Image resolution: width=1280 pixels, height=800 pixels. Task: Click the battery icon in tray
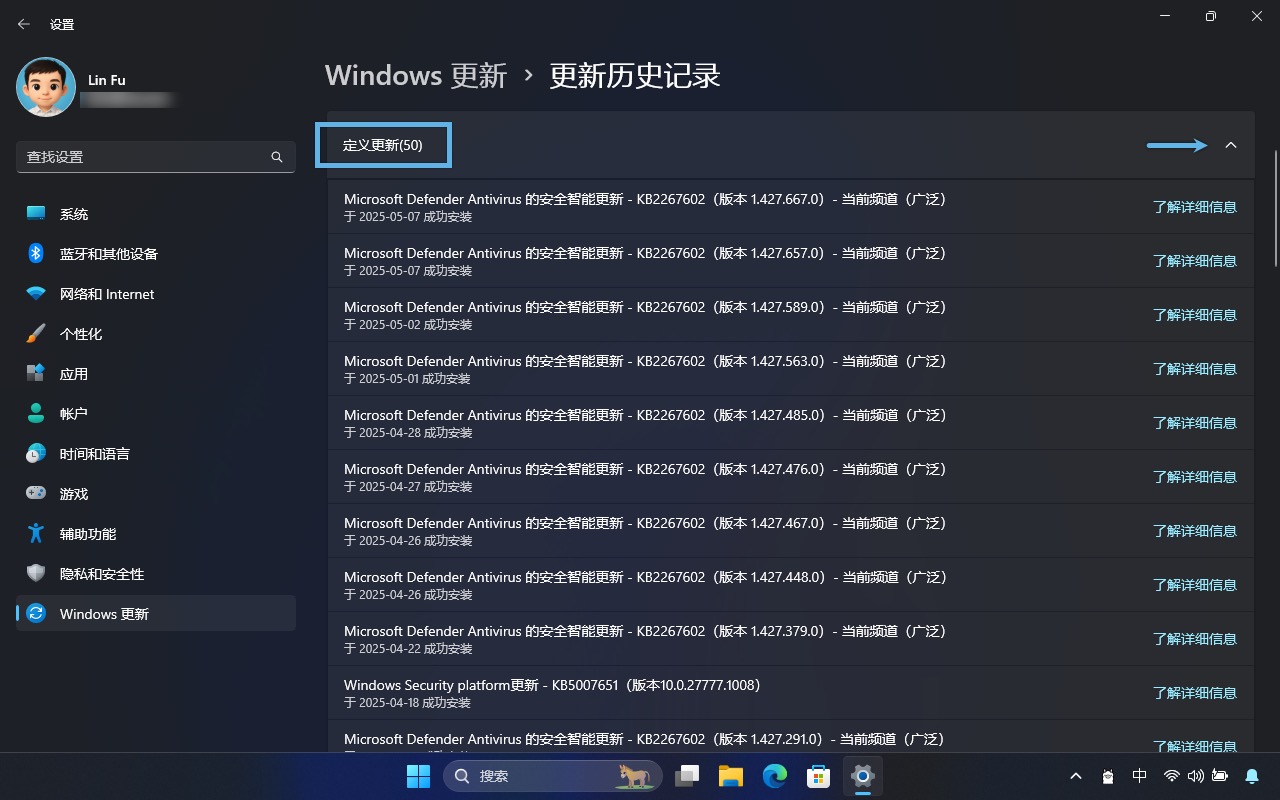[x=1220, y=776]
